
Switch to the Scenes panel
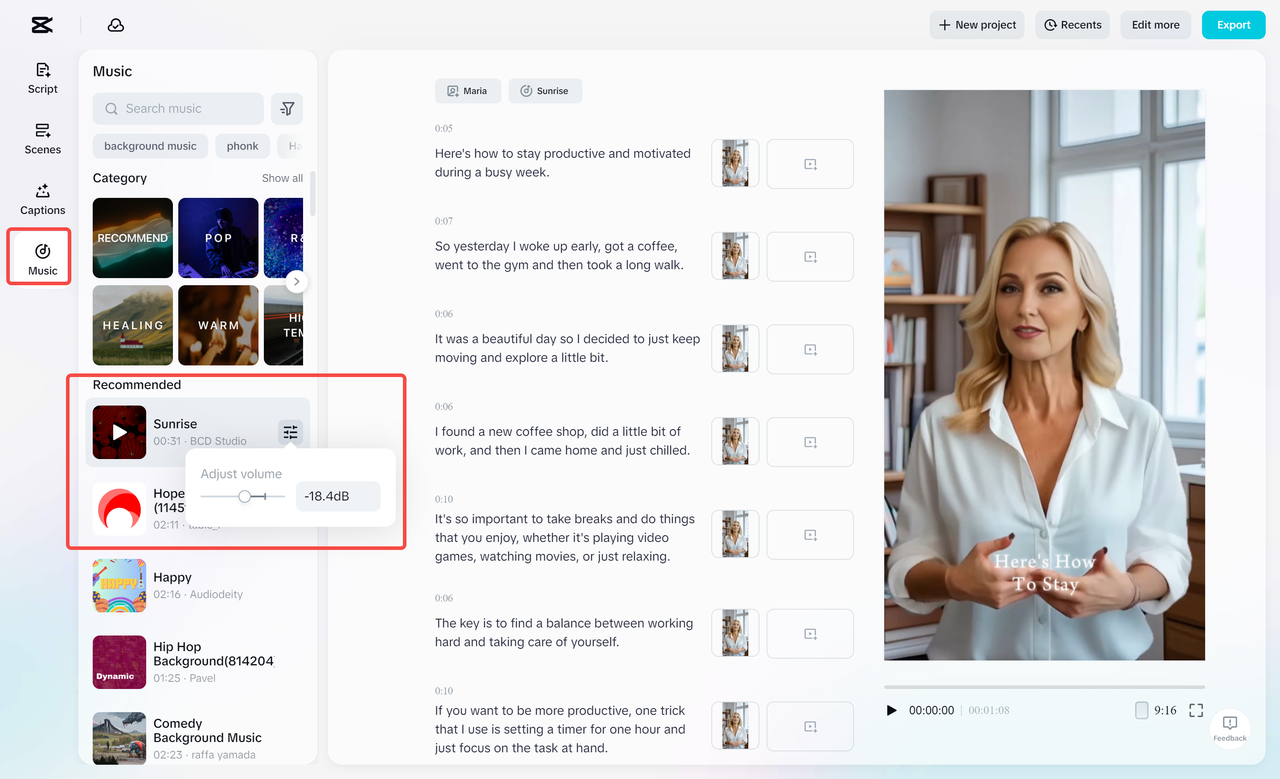pyautogui.click(x=43, y=139)
